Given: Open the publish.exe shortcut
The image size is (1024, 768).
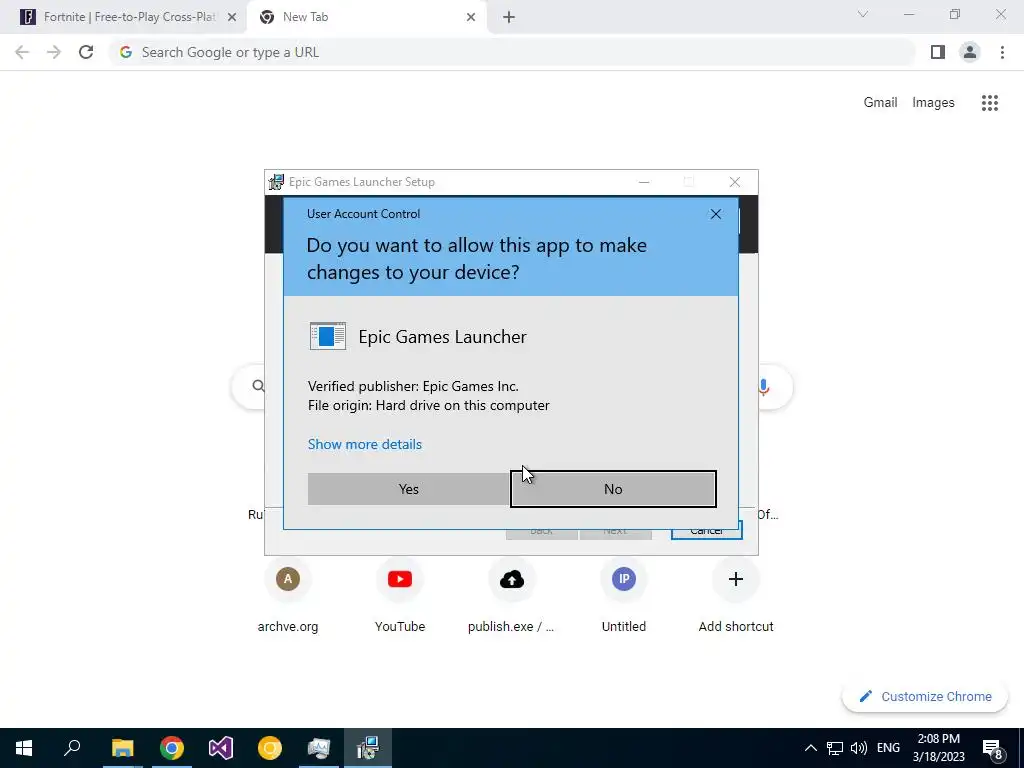Looking at the screenshot, I should pyautogui.click(x=511, y=596).
